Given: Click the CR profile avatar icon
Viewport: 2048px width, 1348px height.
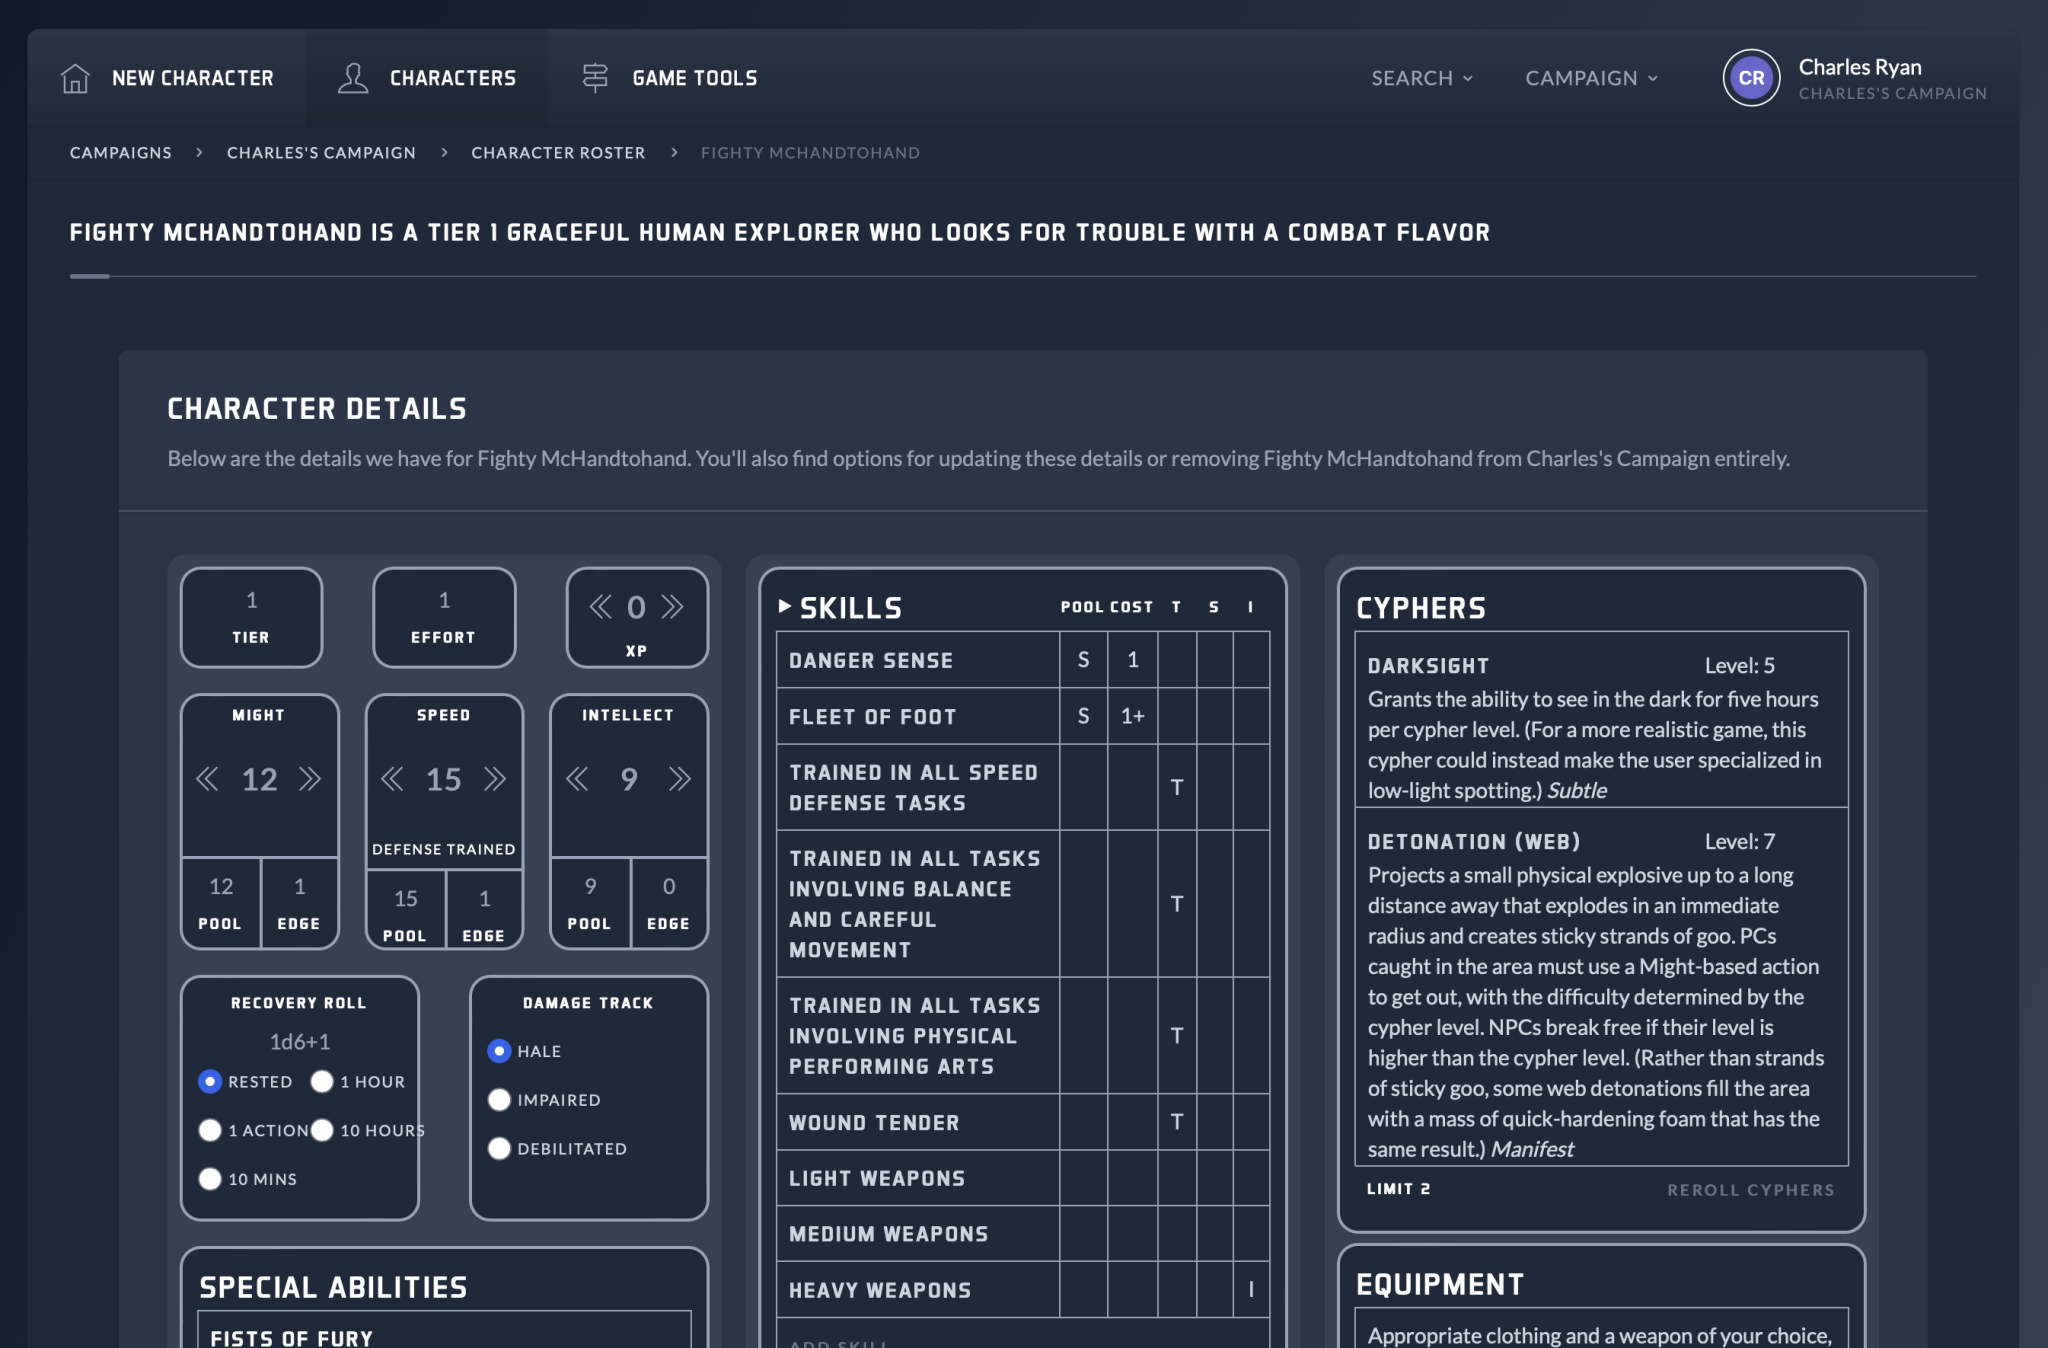Looking at the screenshot, I should pyautogui.click(x=1750, y=77).
